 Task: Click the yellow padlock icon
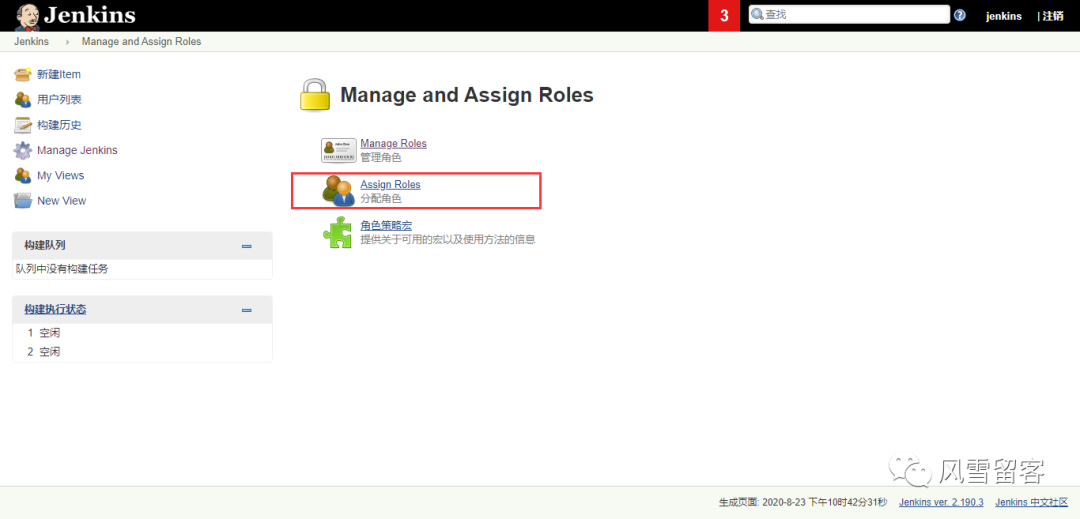tap(315, 95)
